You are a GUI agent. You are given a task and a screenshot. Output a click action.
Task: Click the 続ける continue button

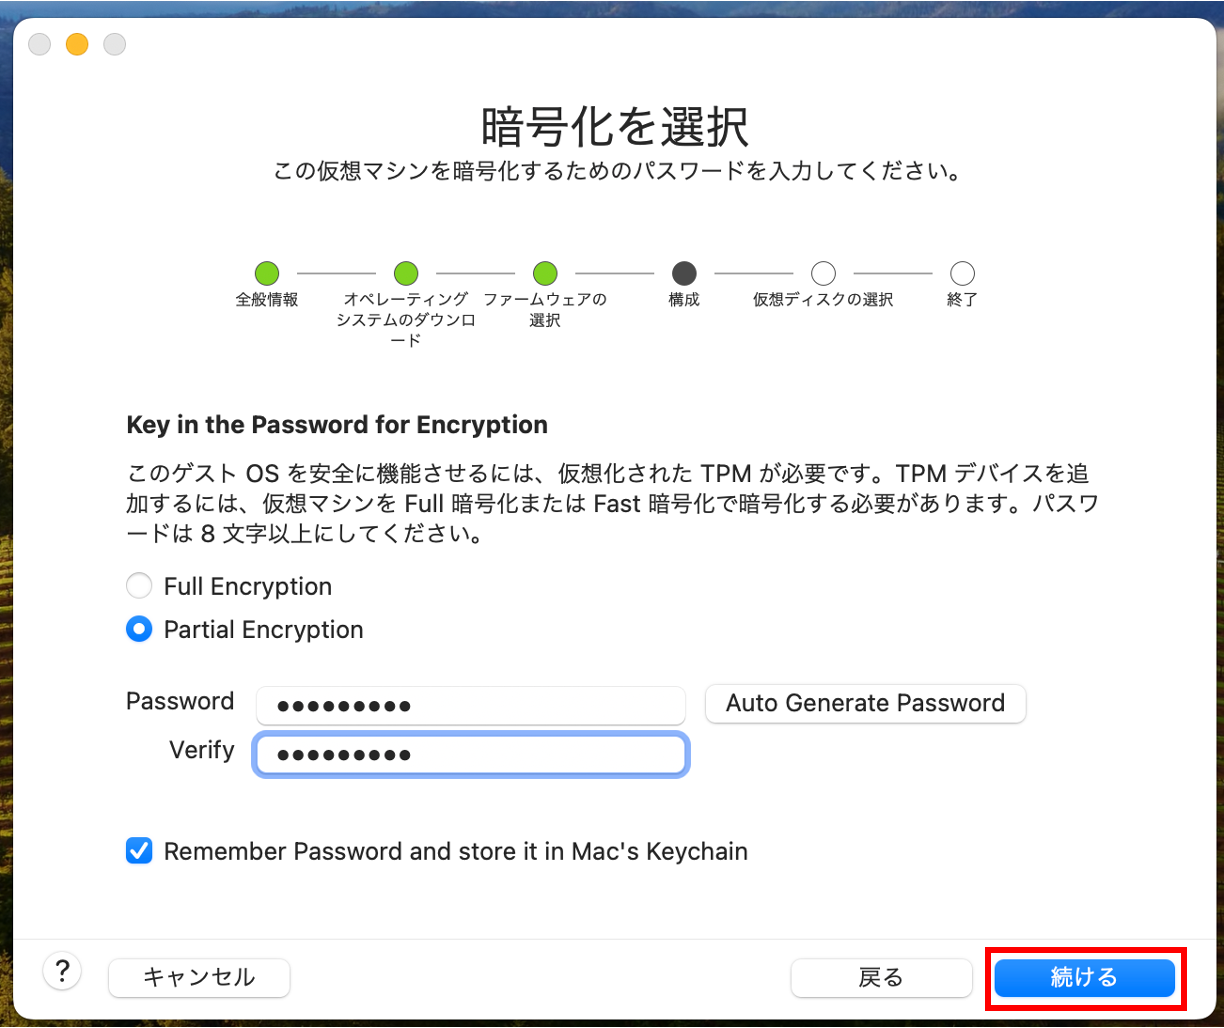point(1084,977)
